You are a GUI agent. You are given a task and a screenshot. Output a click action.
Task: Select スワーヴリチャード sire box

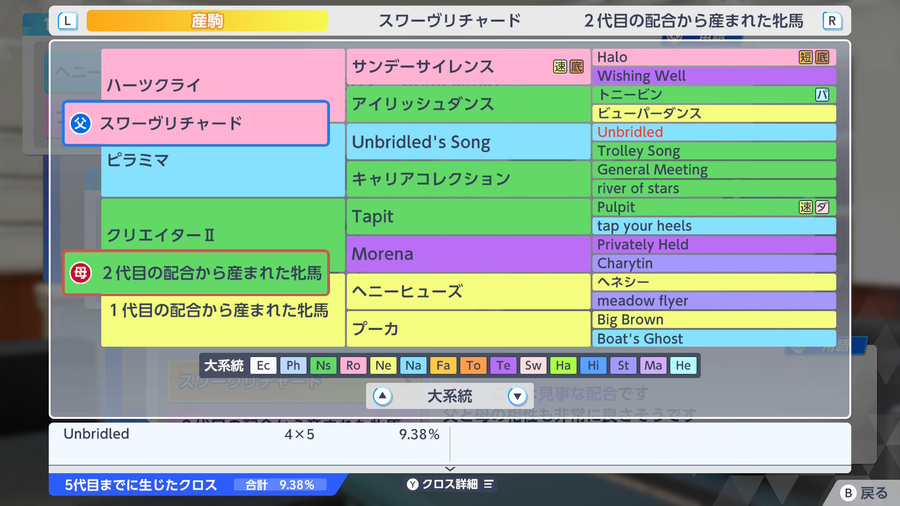tap(196, 123)
